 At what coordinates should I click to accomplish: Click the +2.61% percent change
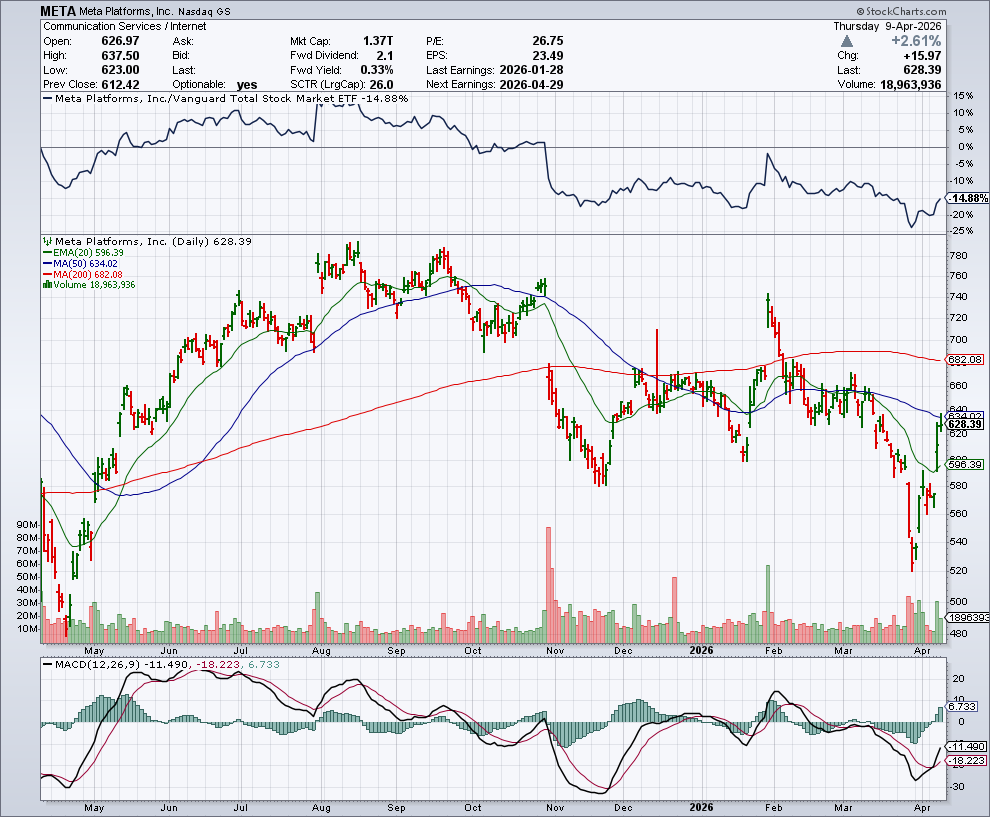pyautogui.click(x=916, y=41)
